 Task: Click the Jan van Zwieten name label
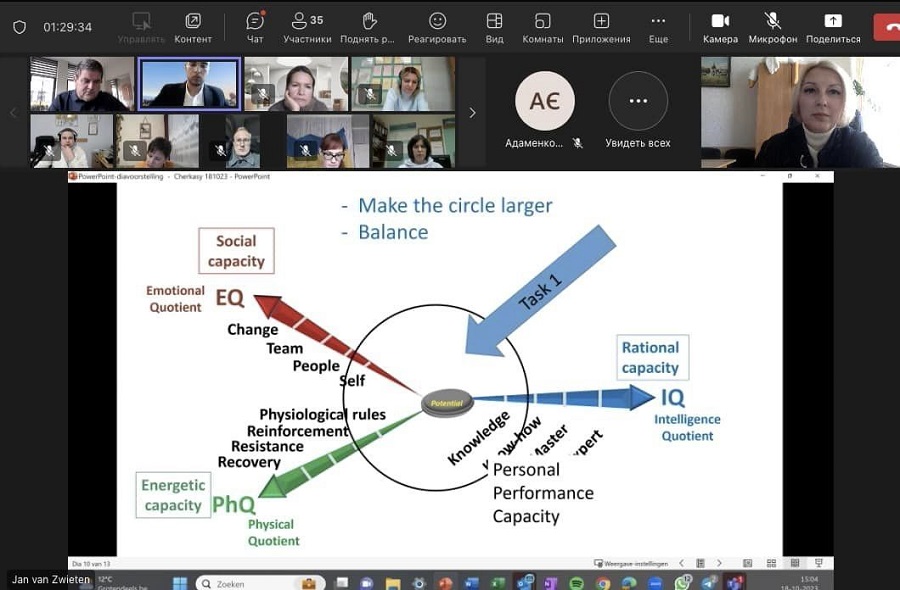(x=51, y=579)
